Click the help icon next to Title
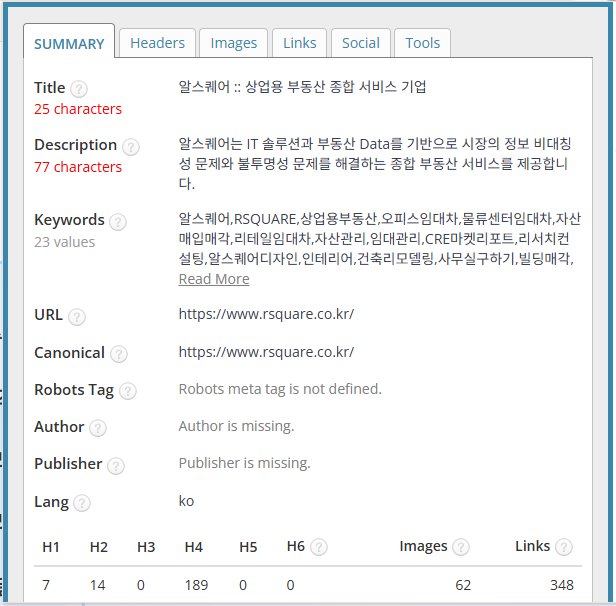 79,89
